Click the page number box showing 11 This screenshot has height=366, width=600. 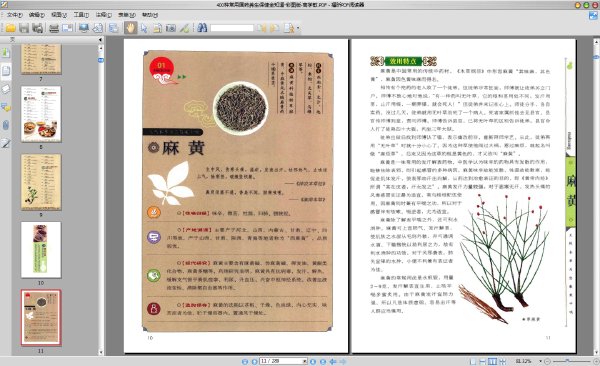(x=281, y=361)
